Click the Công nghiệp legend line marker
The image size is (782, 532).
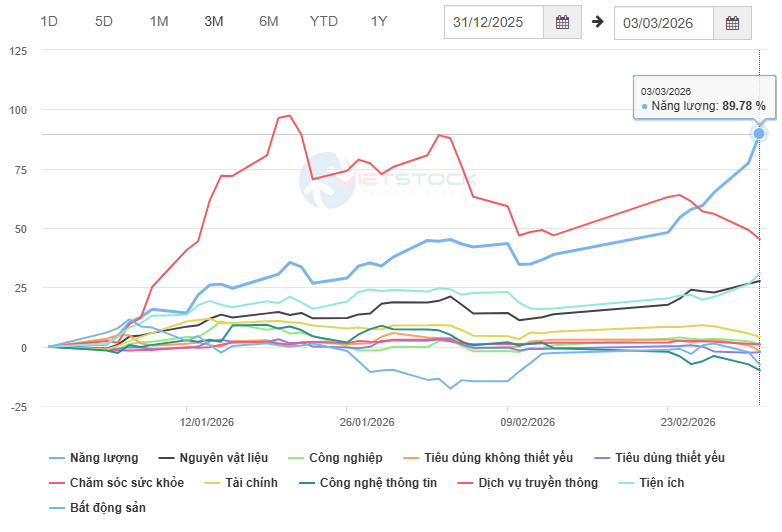tap(300, 458)
